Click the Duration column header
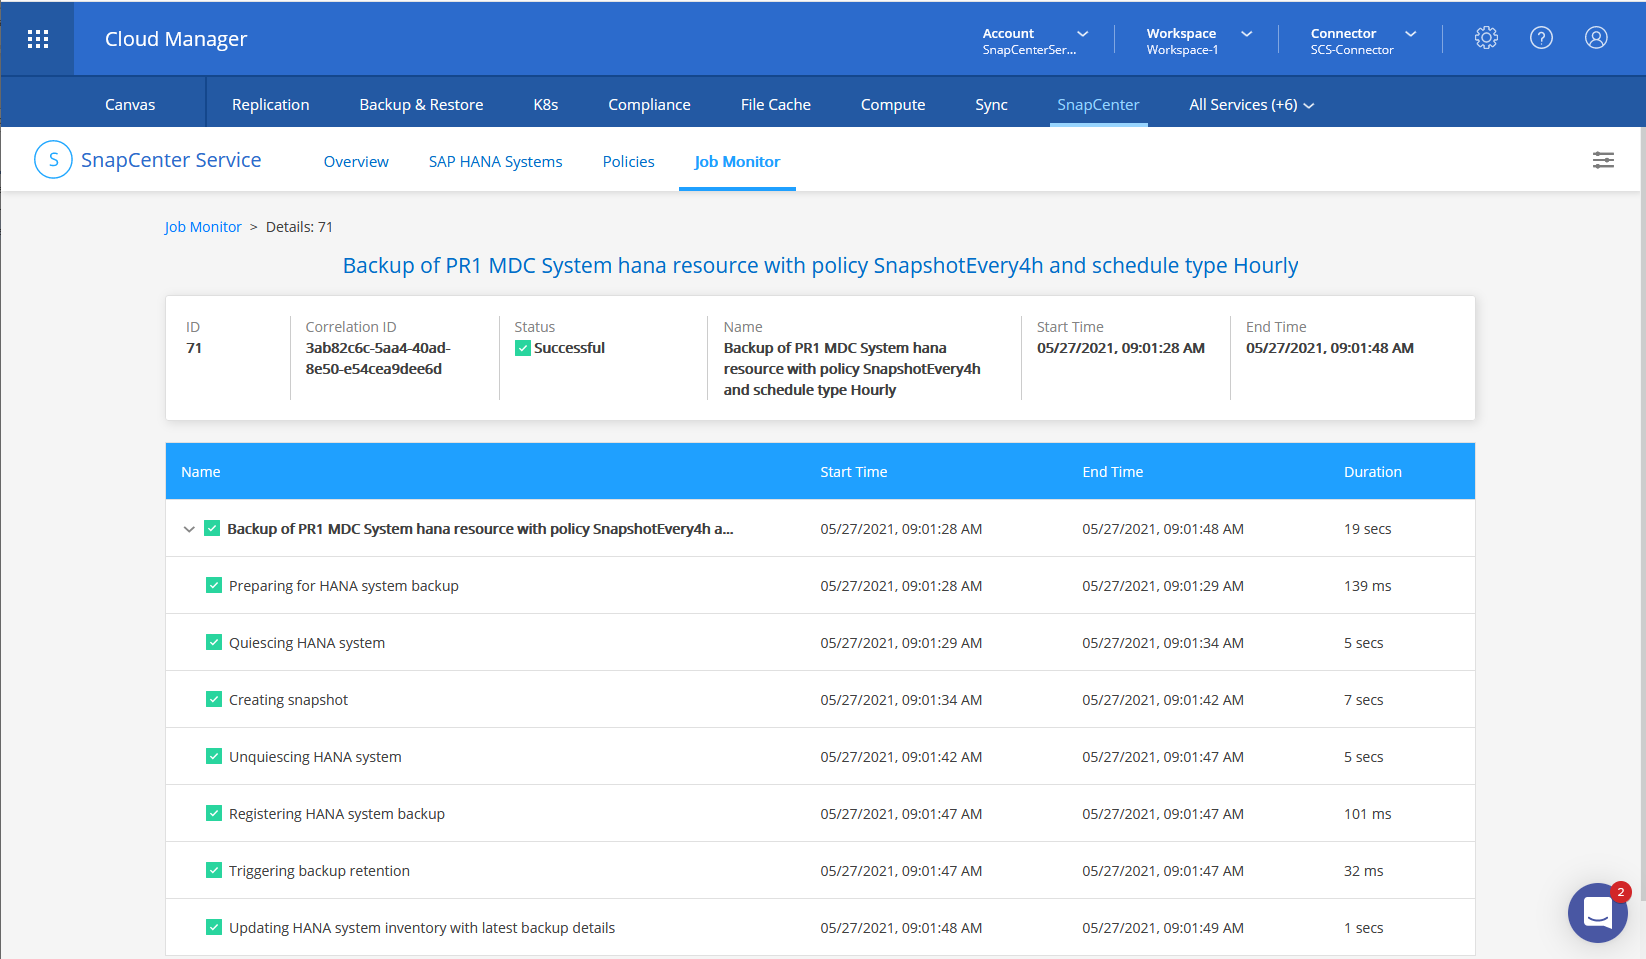The height and width of the screenshot is (959, 1646). point(1372,472)
